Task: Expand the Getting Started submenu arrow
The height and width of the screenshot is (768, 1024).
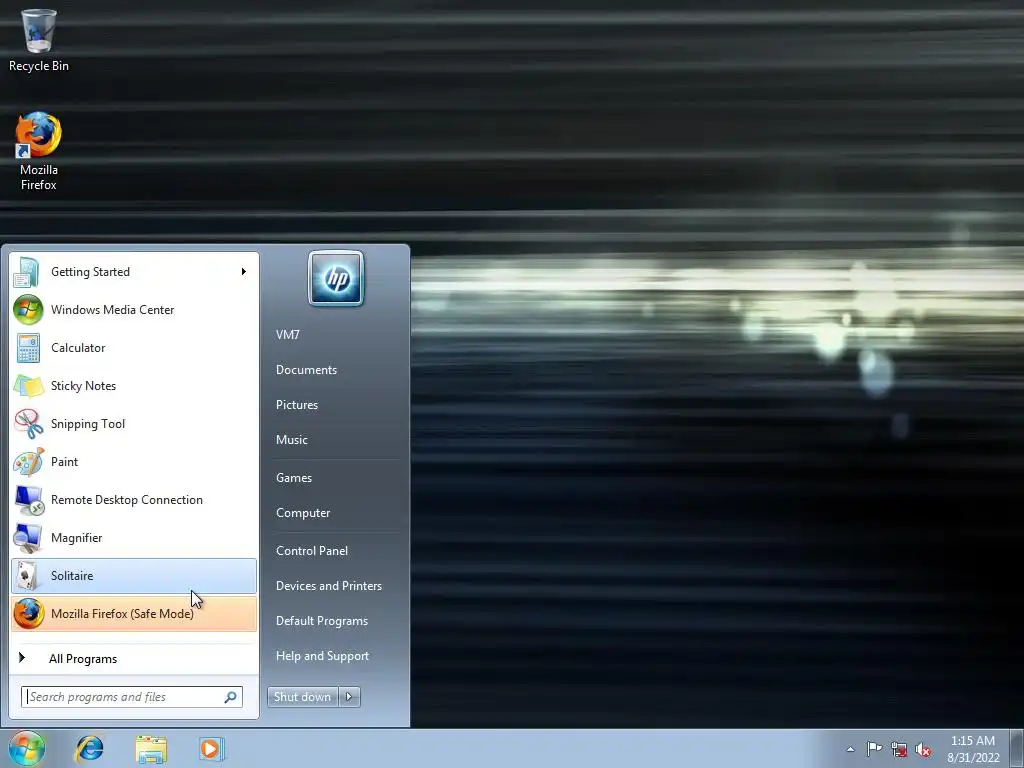Action: coord(244,272)
